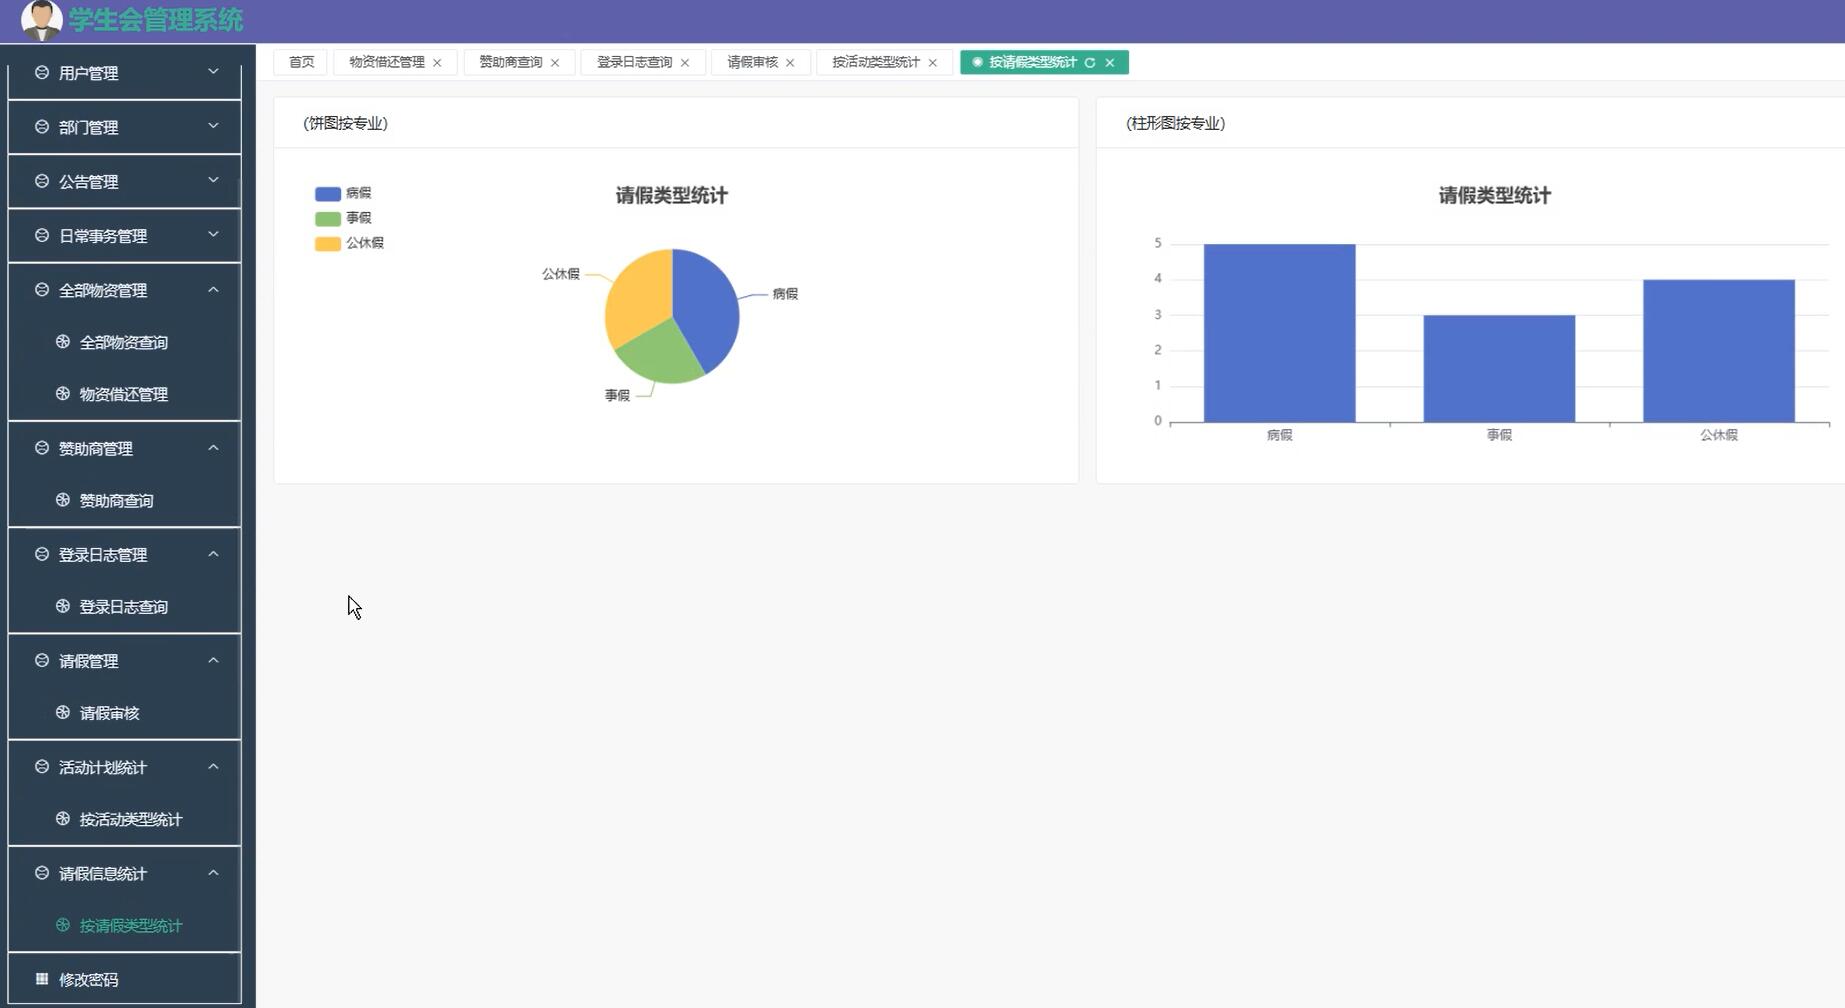Click the user avatar in the header
1845x1008 pixels.
(x=40, y=19)
